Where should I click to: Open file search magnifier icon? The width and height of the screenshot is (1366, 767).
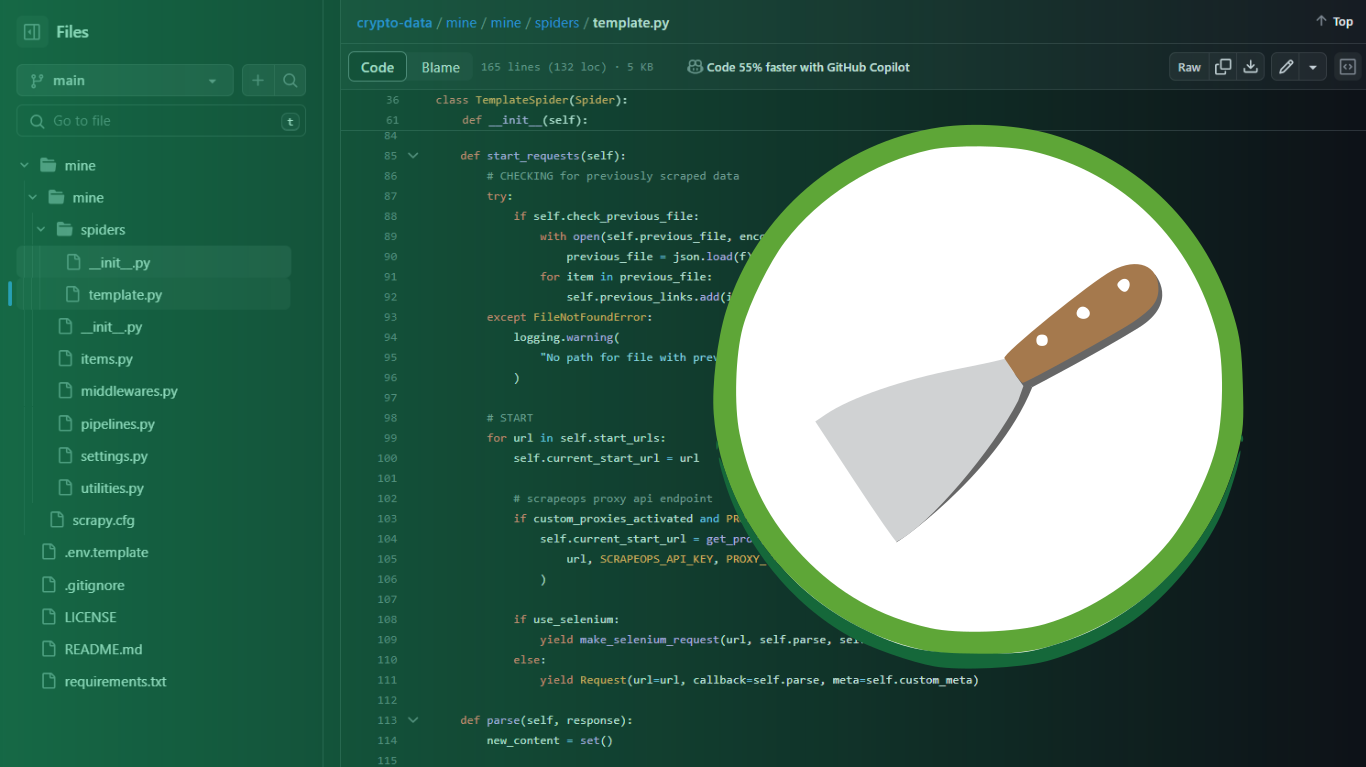[x=290, y=80]
